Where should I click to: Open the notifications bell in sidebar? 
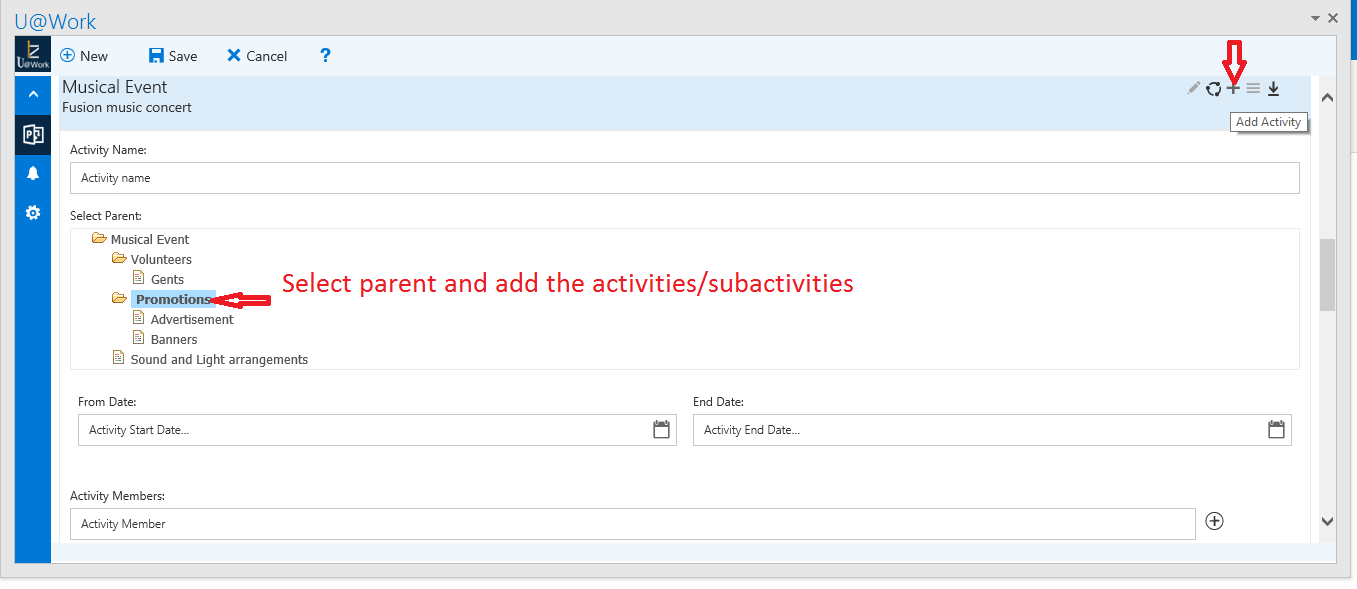pos(33,173)
